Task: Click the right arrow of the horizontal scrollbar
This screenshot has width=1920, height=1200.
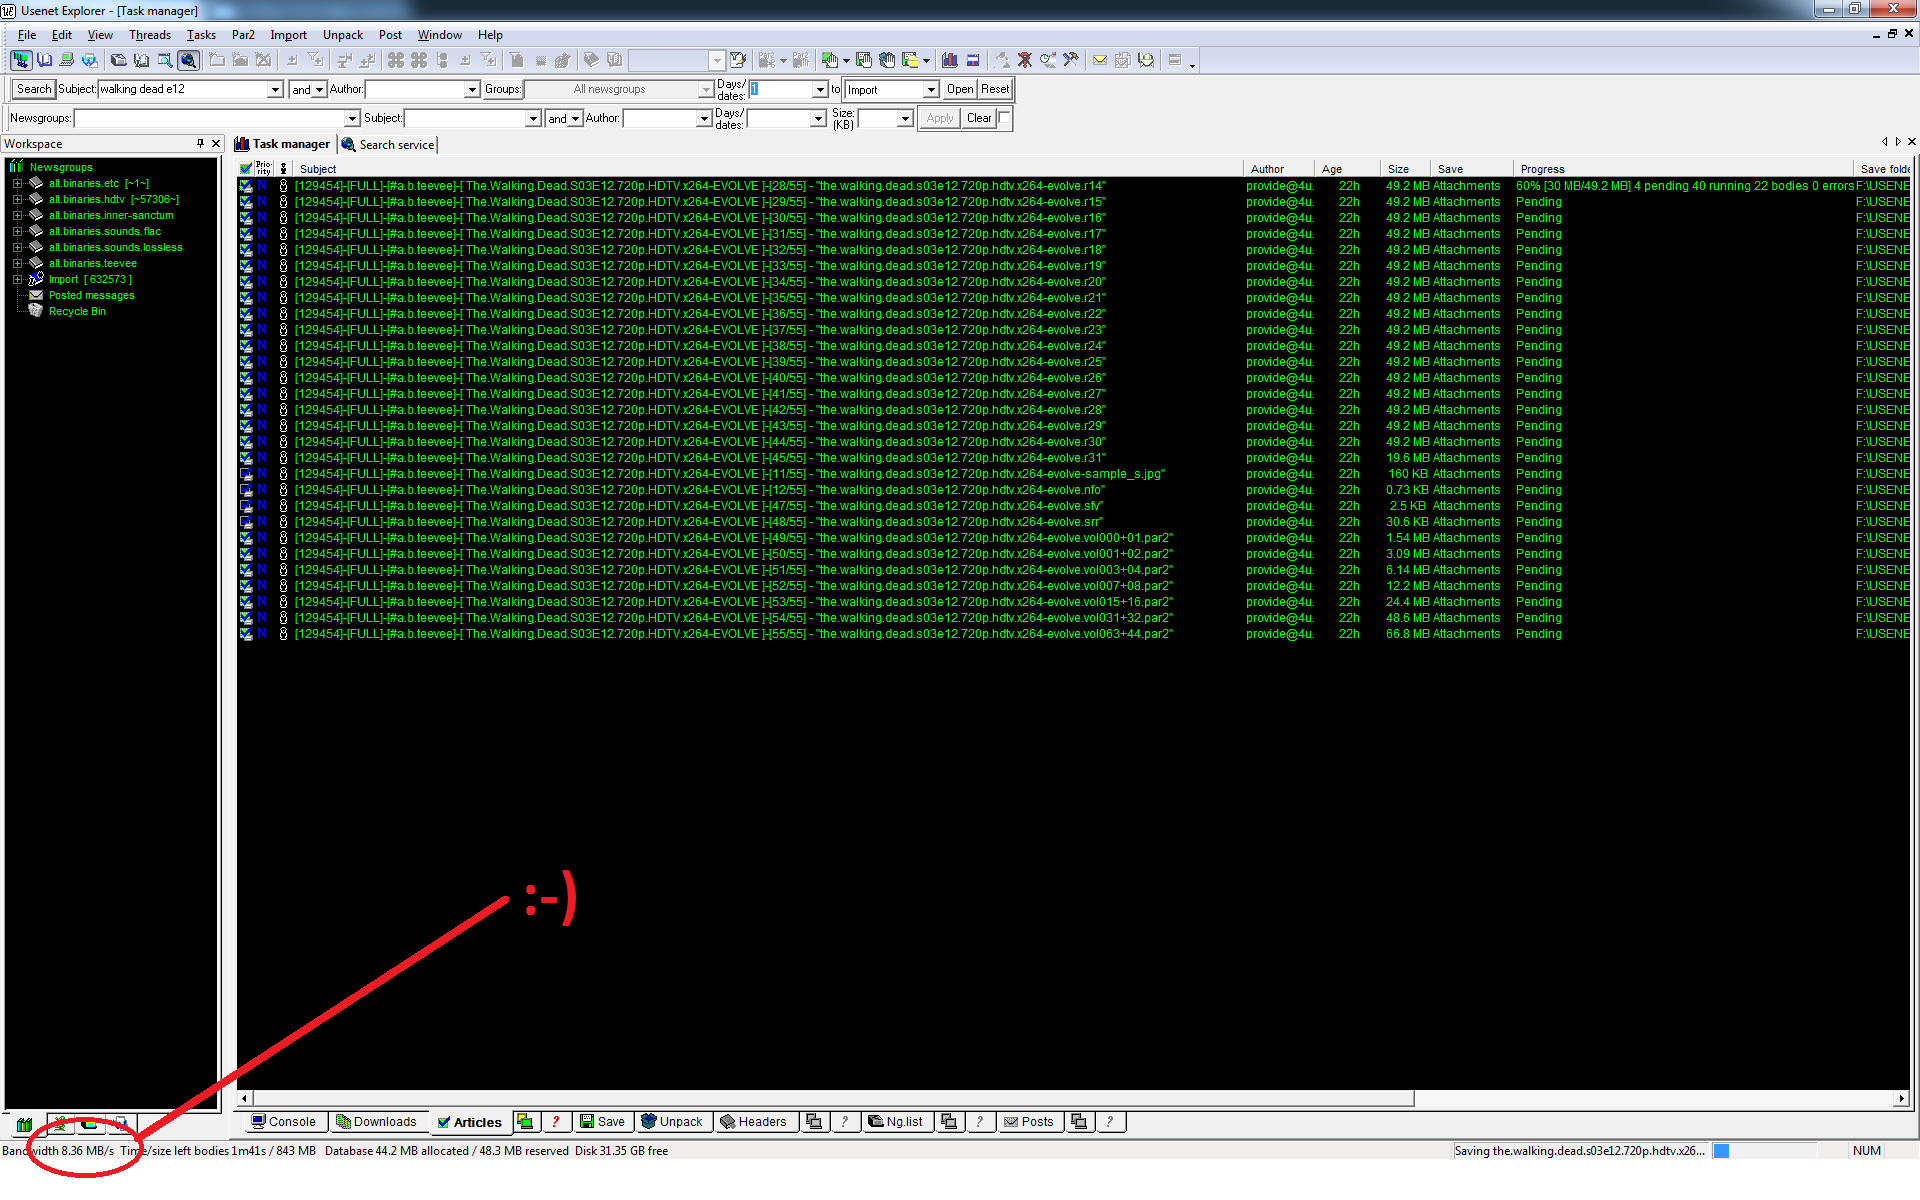Action: coord(1901,1099)
